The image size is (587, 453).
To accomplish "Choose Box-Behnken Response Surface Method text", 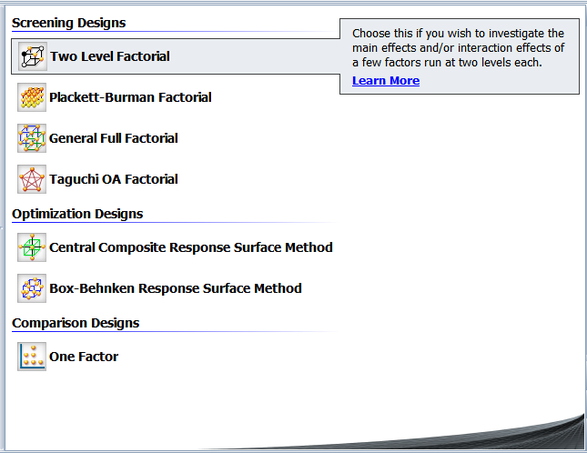I will pyautogui.click(x=176, y=288).
